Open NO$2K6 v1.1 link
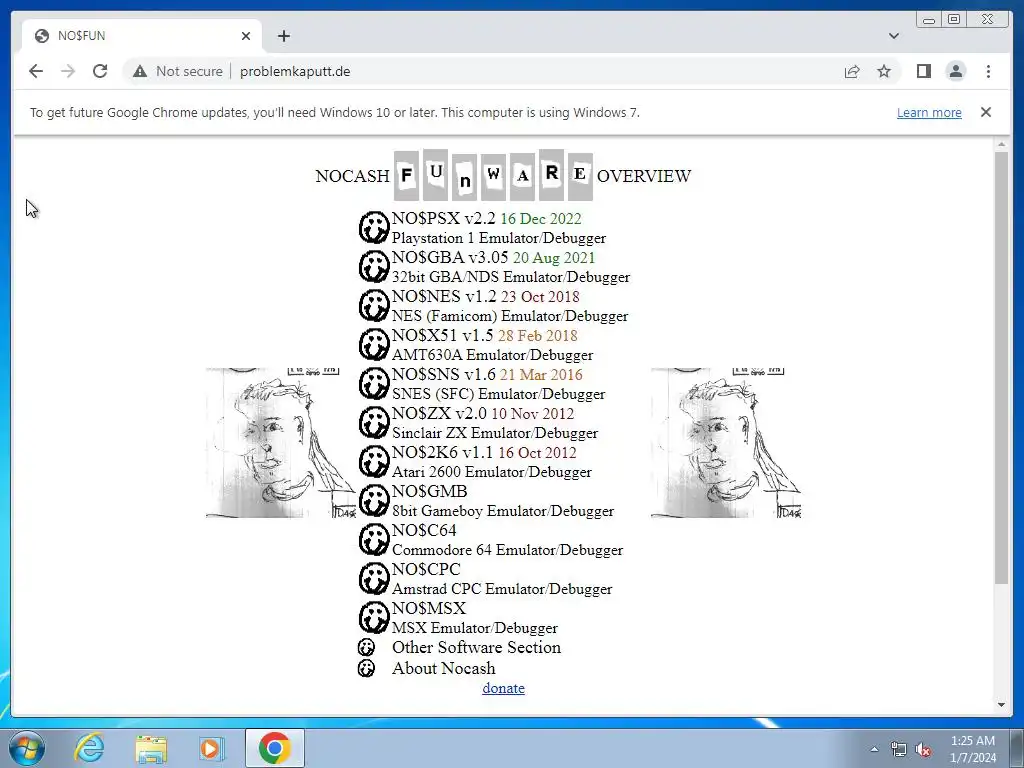Screen dimensions: 1024x768 point(442,453)
